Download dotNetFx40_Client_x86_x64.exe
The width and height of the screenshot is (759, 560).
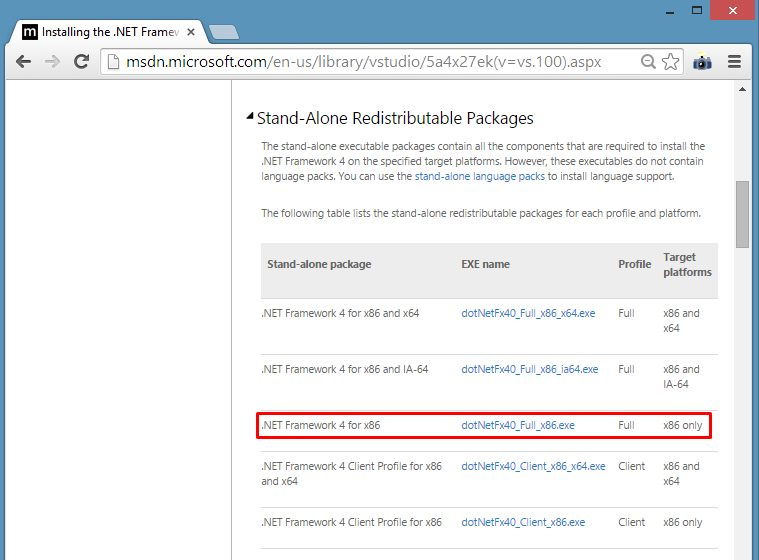[x=533, y=466]
